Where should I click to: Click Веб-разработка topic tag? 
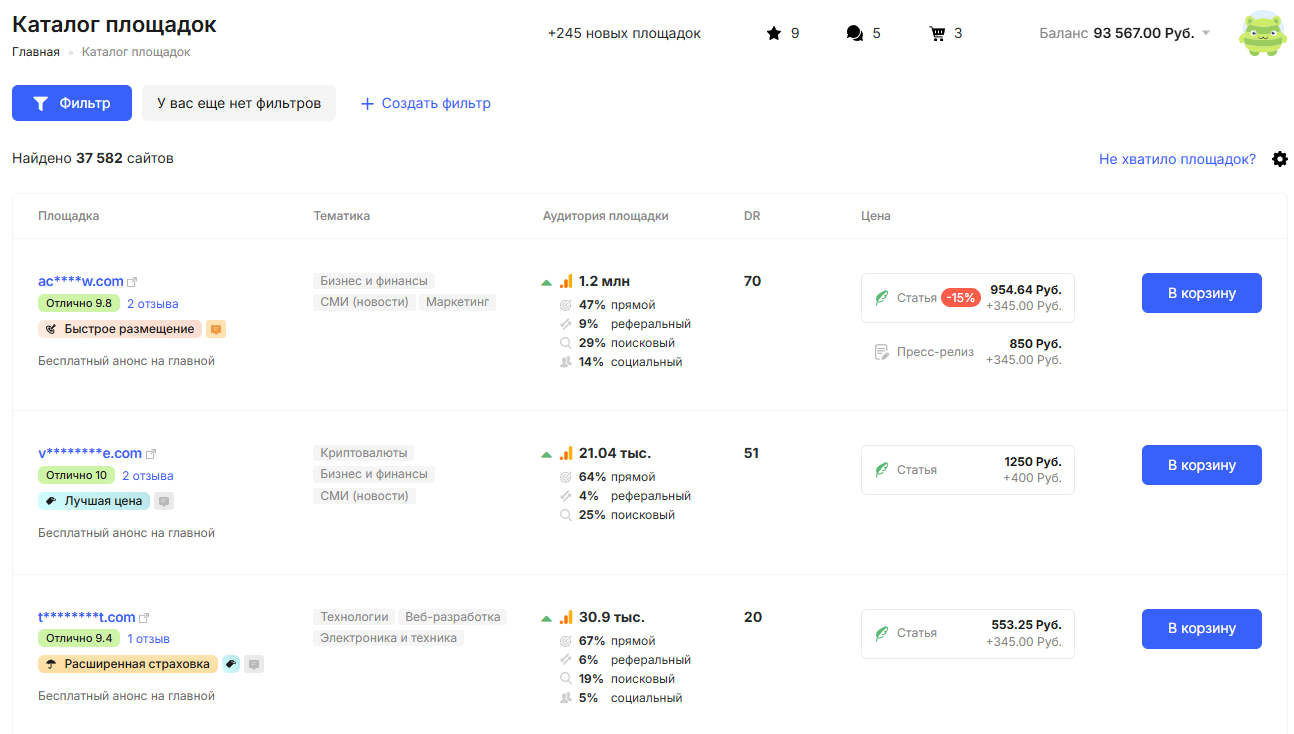point(453,617)
